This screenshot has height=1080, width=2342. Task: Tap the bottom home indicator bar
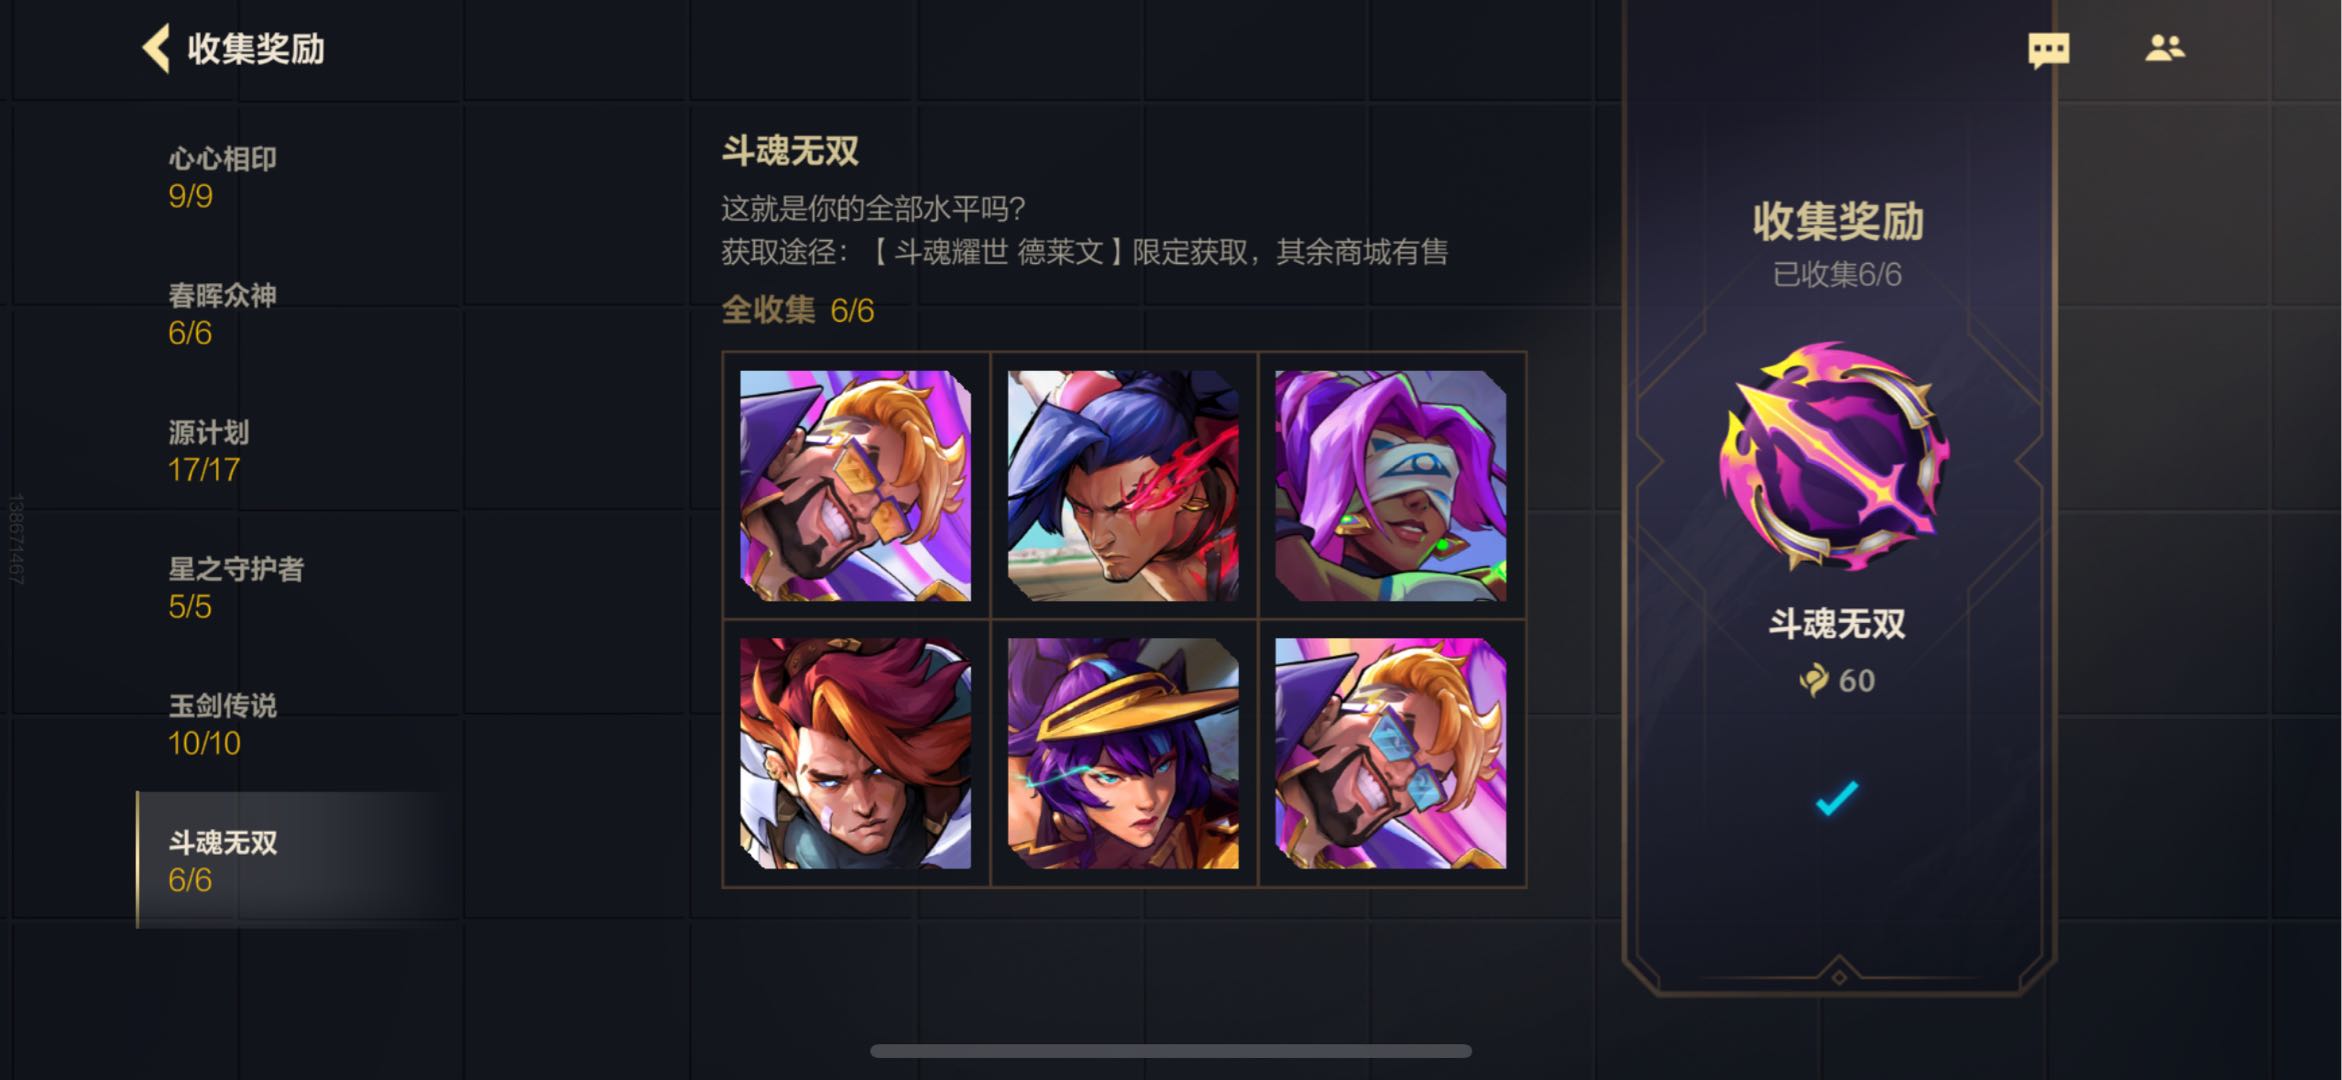tap(1171, 1051)
